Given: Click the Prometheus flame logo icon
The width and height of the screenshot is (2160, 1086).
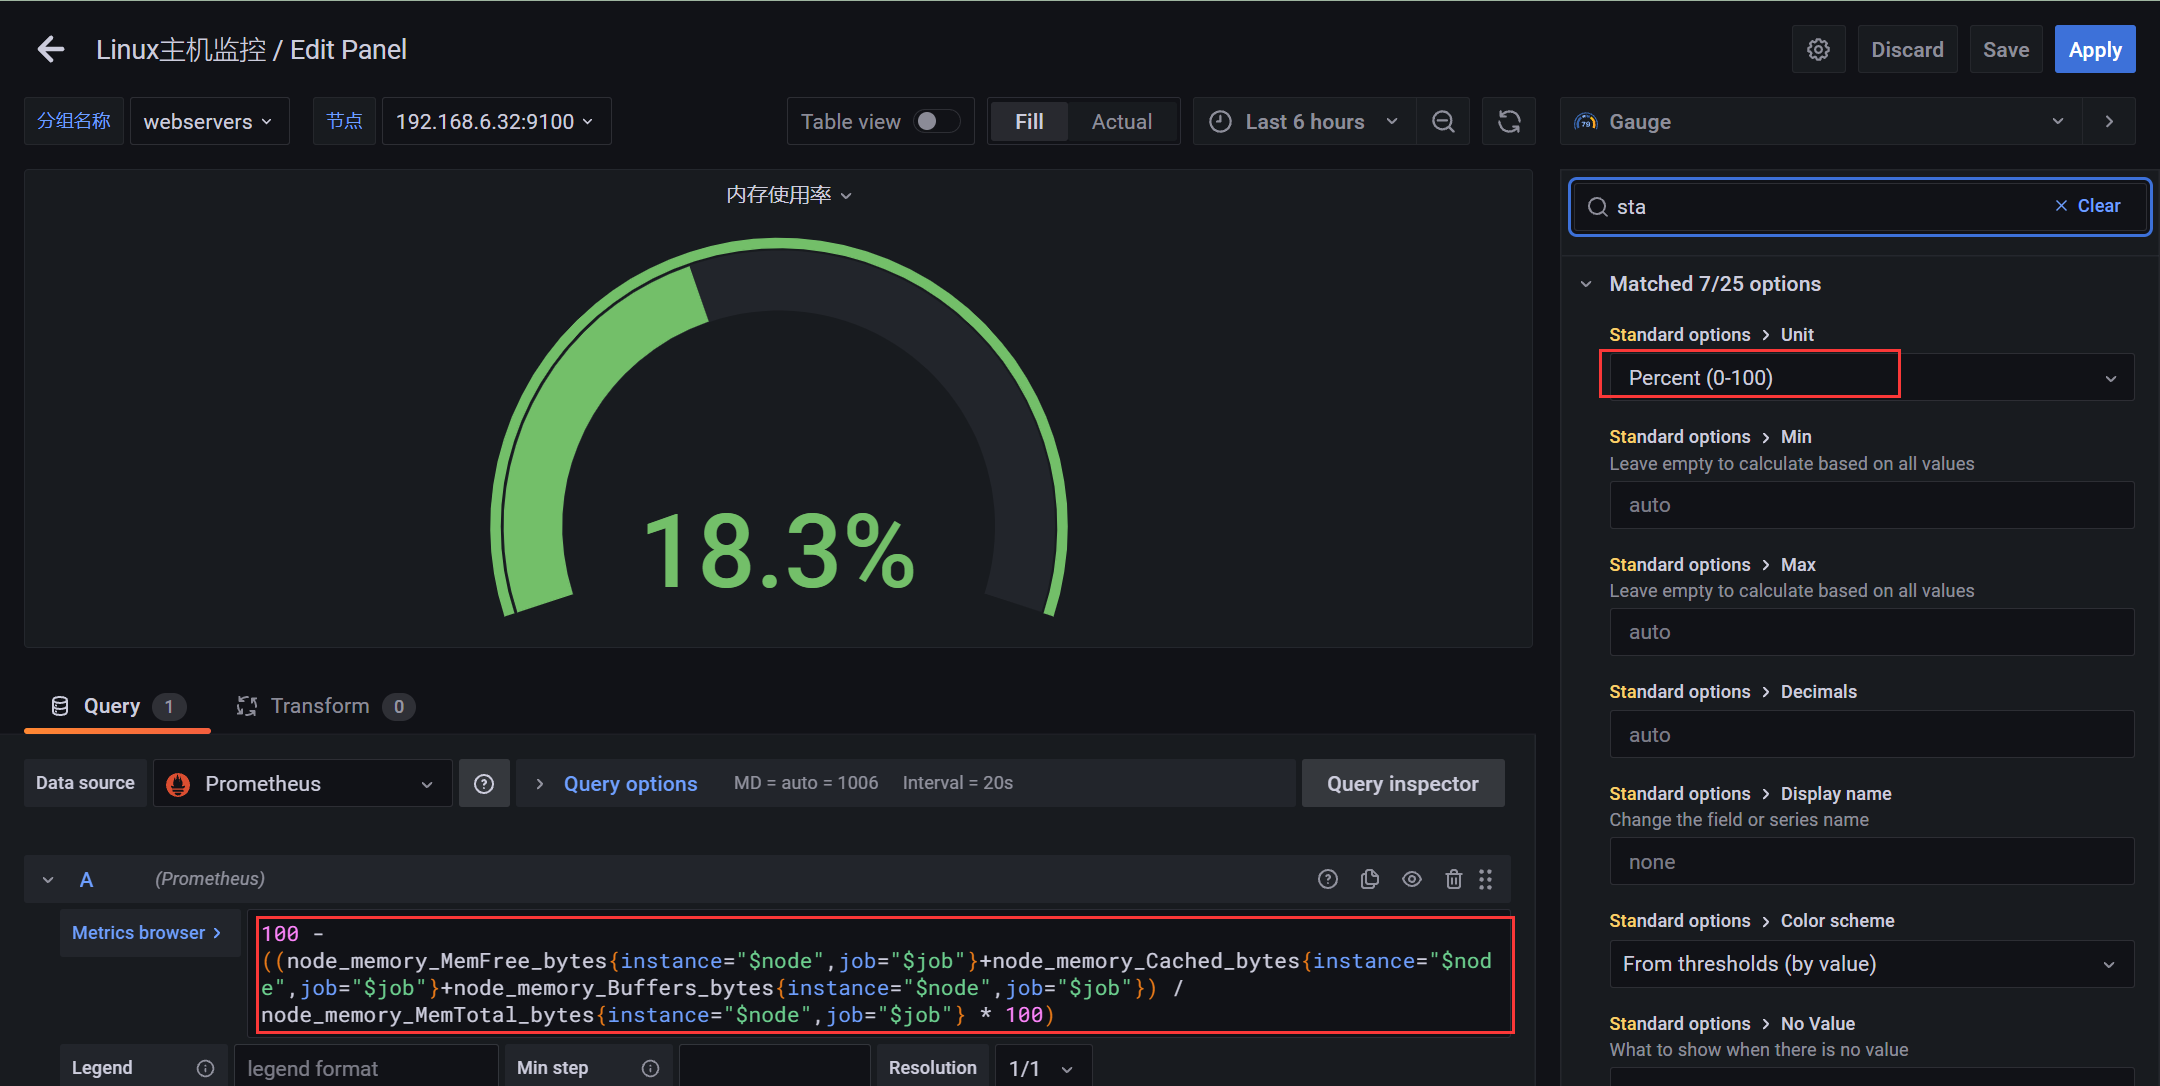Looking at the screenshot, I should [x=179, y=784].
